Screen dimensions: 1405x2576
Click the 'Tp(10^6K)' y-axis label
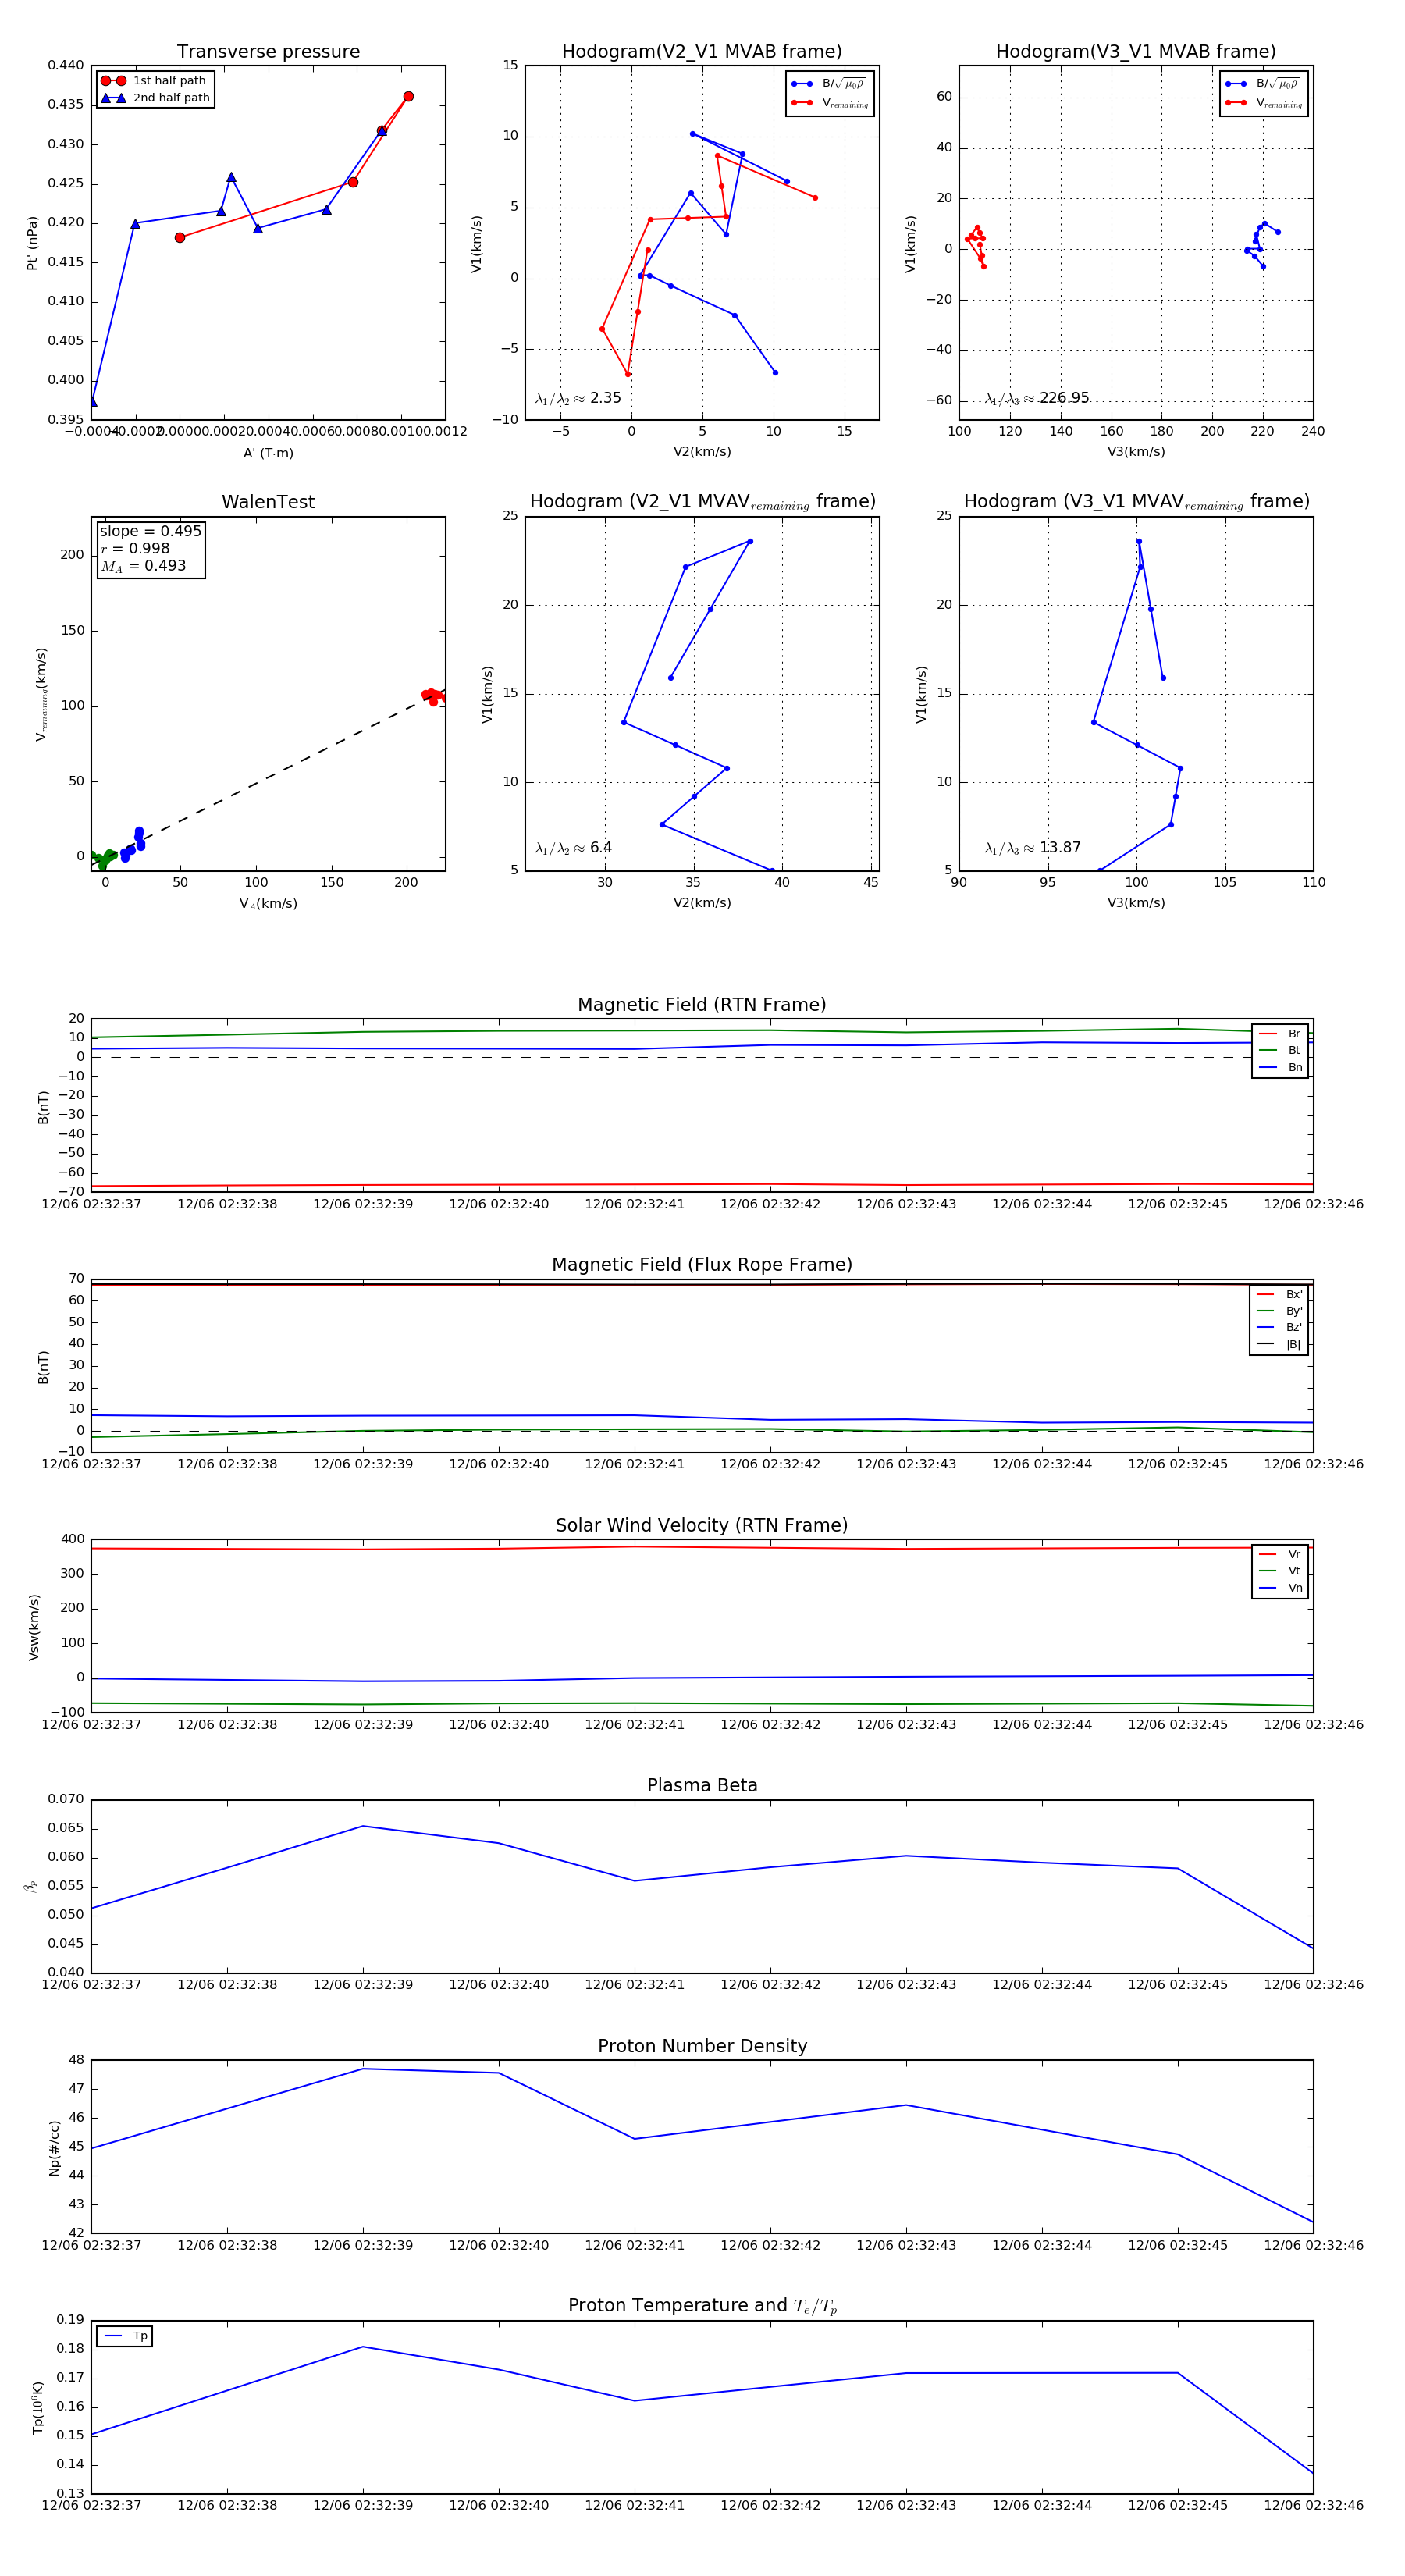tap(38, 2407)
